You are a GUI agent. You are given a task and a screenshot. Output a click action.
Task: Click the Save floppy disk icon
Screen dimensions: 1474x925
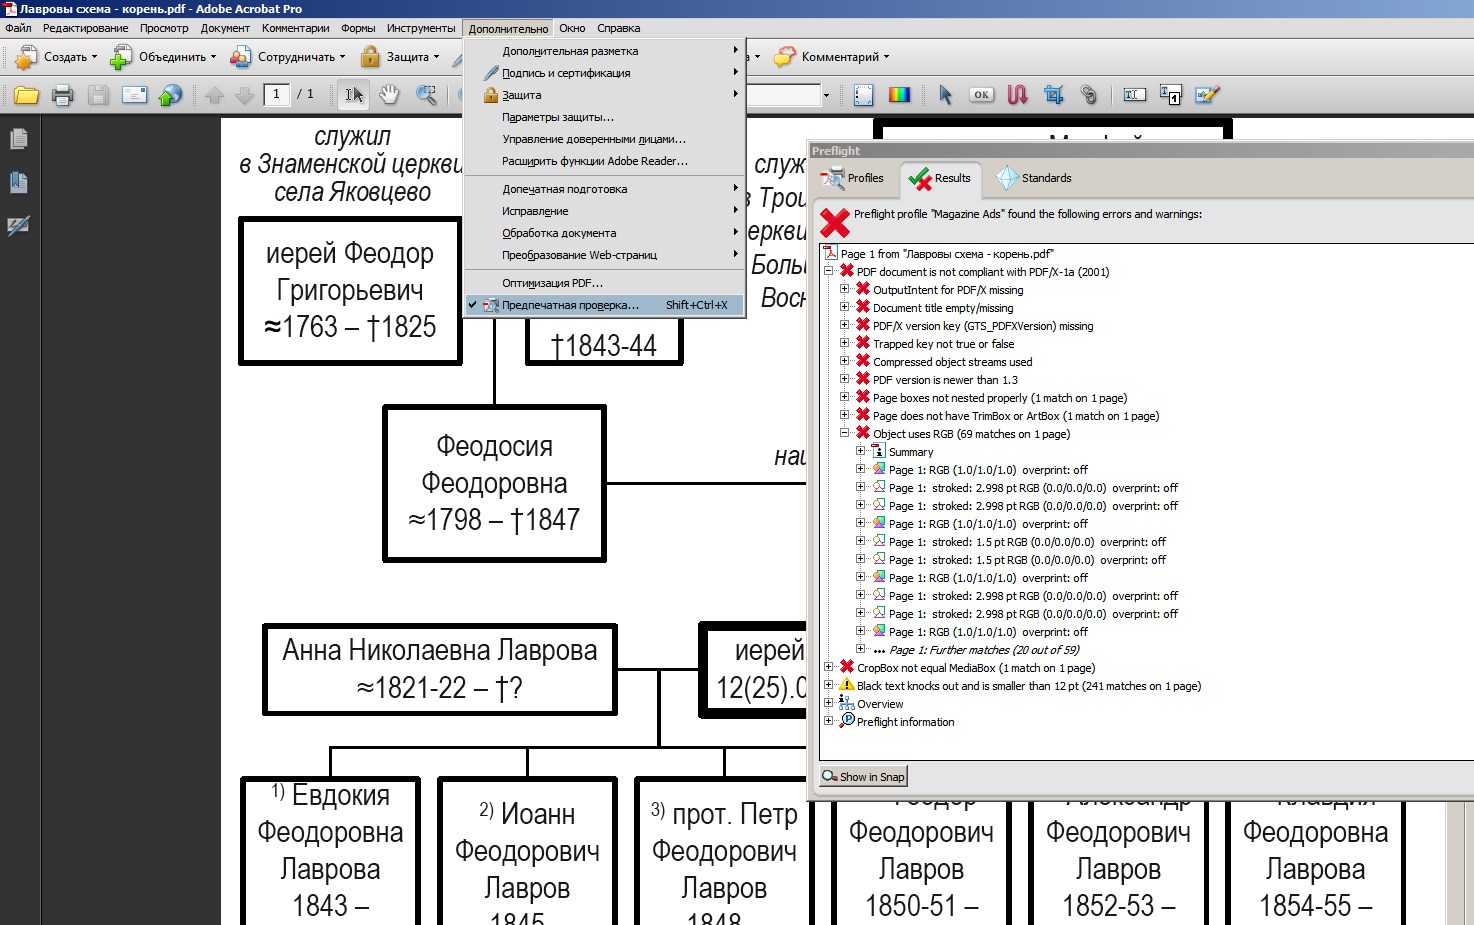coord(98,95)
